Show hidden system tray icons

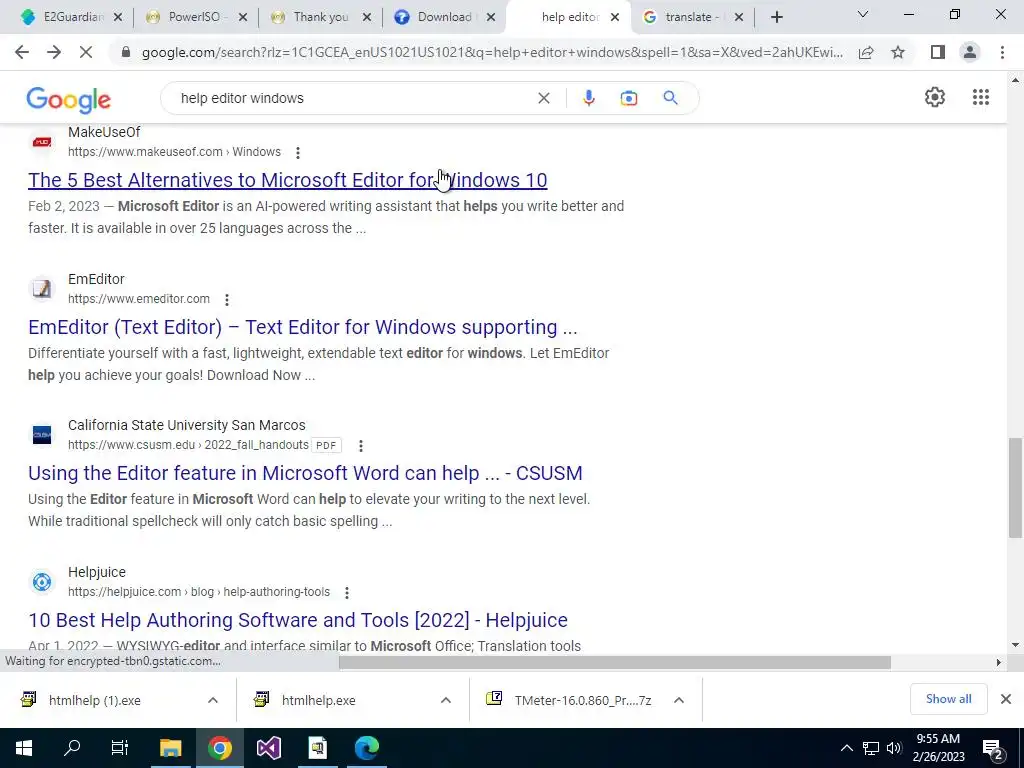pos(846,748)
